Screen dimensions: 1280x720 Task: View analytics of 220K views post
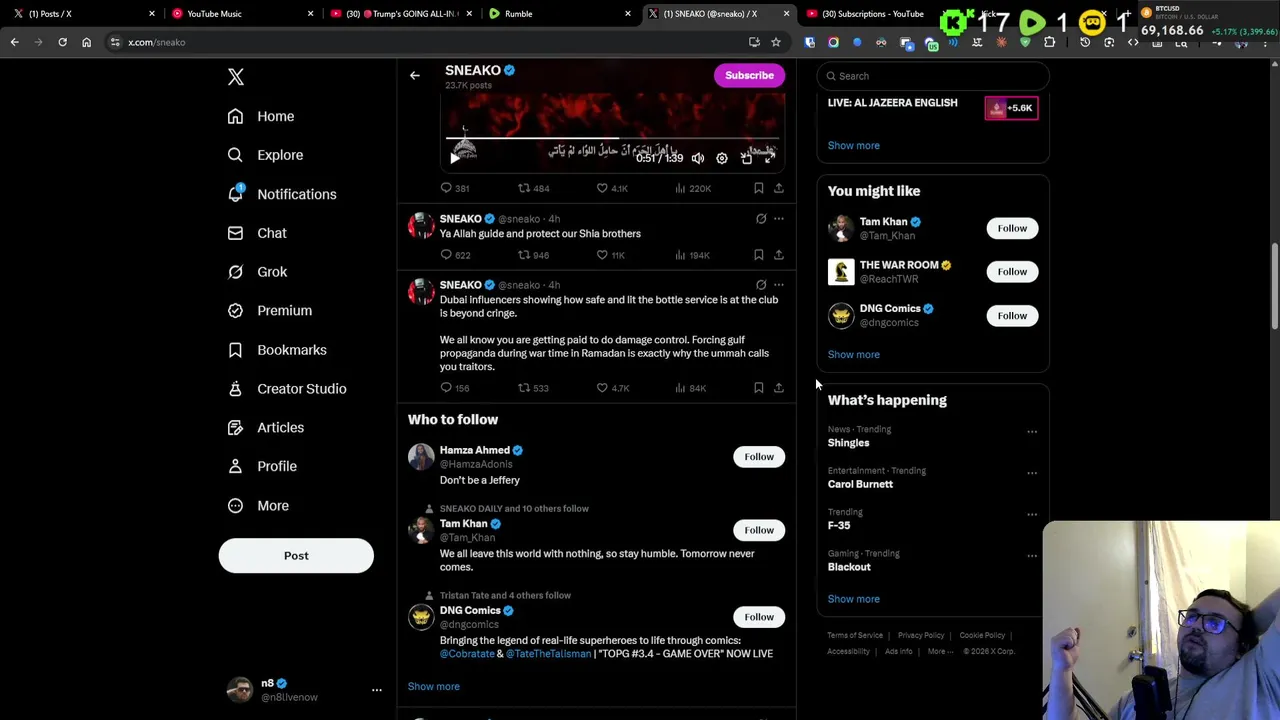(x=692, y=188)
